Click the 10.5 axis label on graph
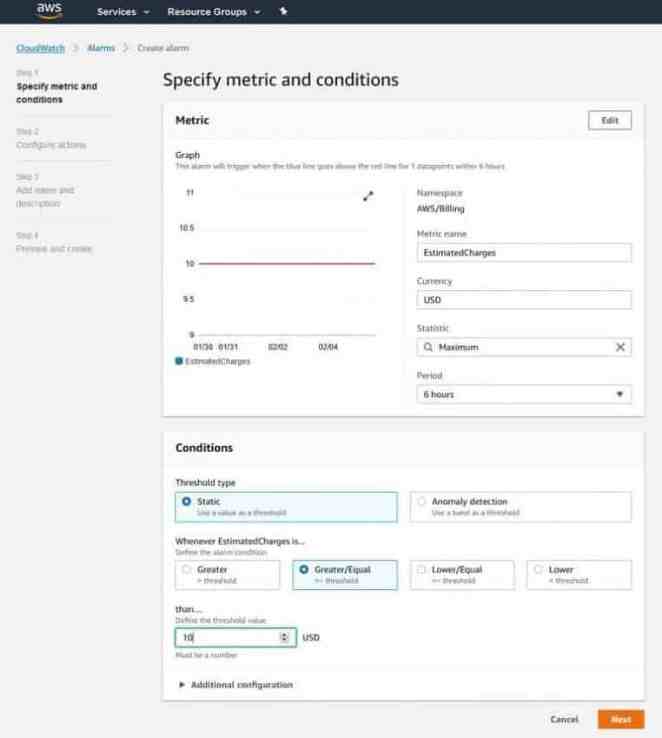The image size is (662, 738). coord(186,228)
